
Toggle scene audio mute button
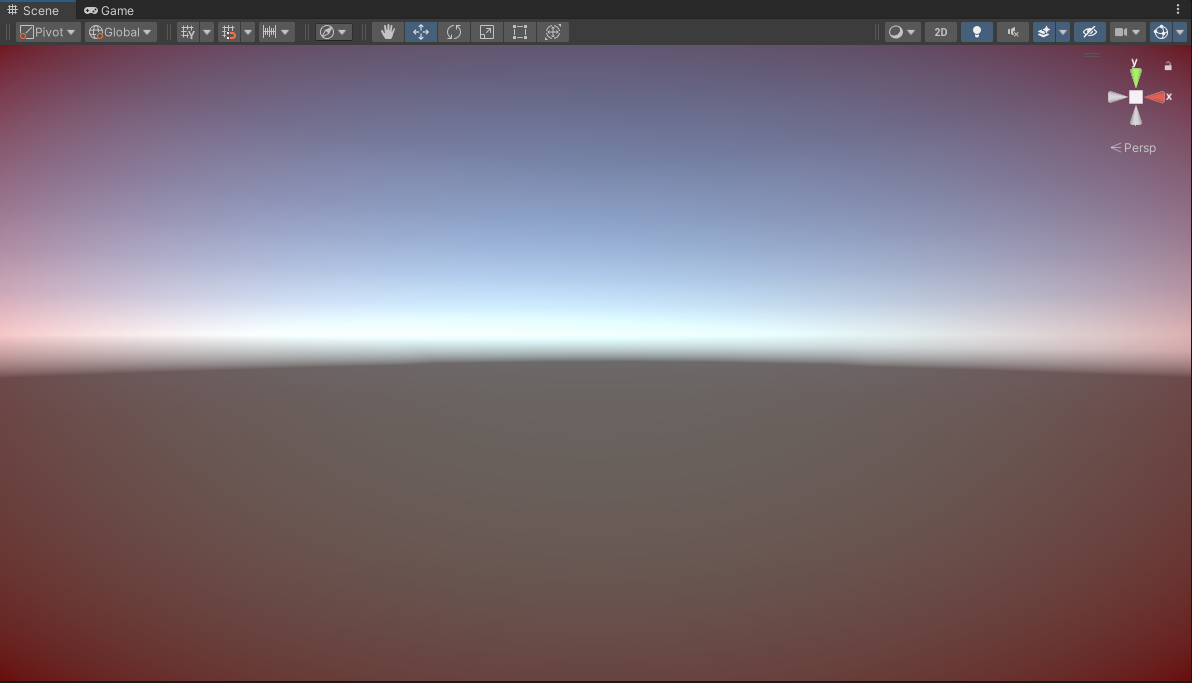click(1012, 32)
